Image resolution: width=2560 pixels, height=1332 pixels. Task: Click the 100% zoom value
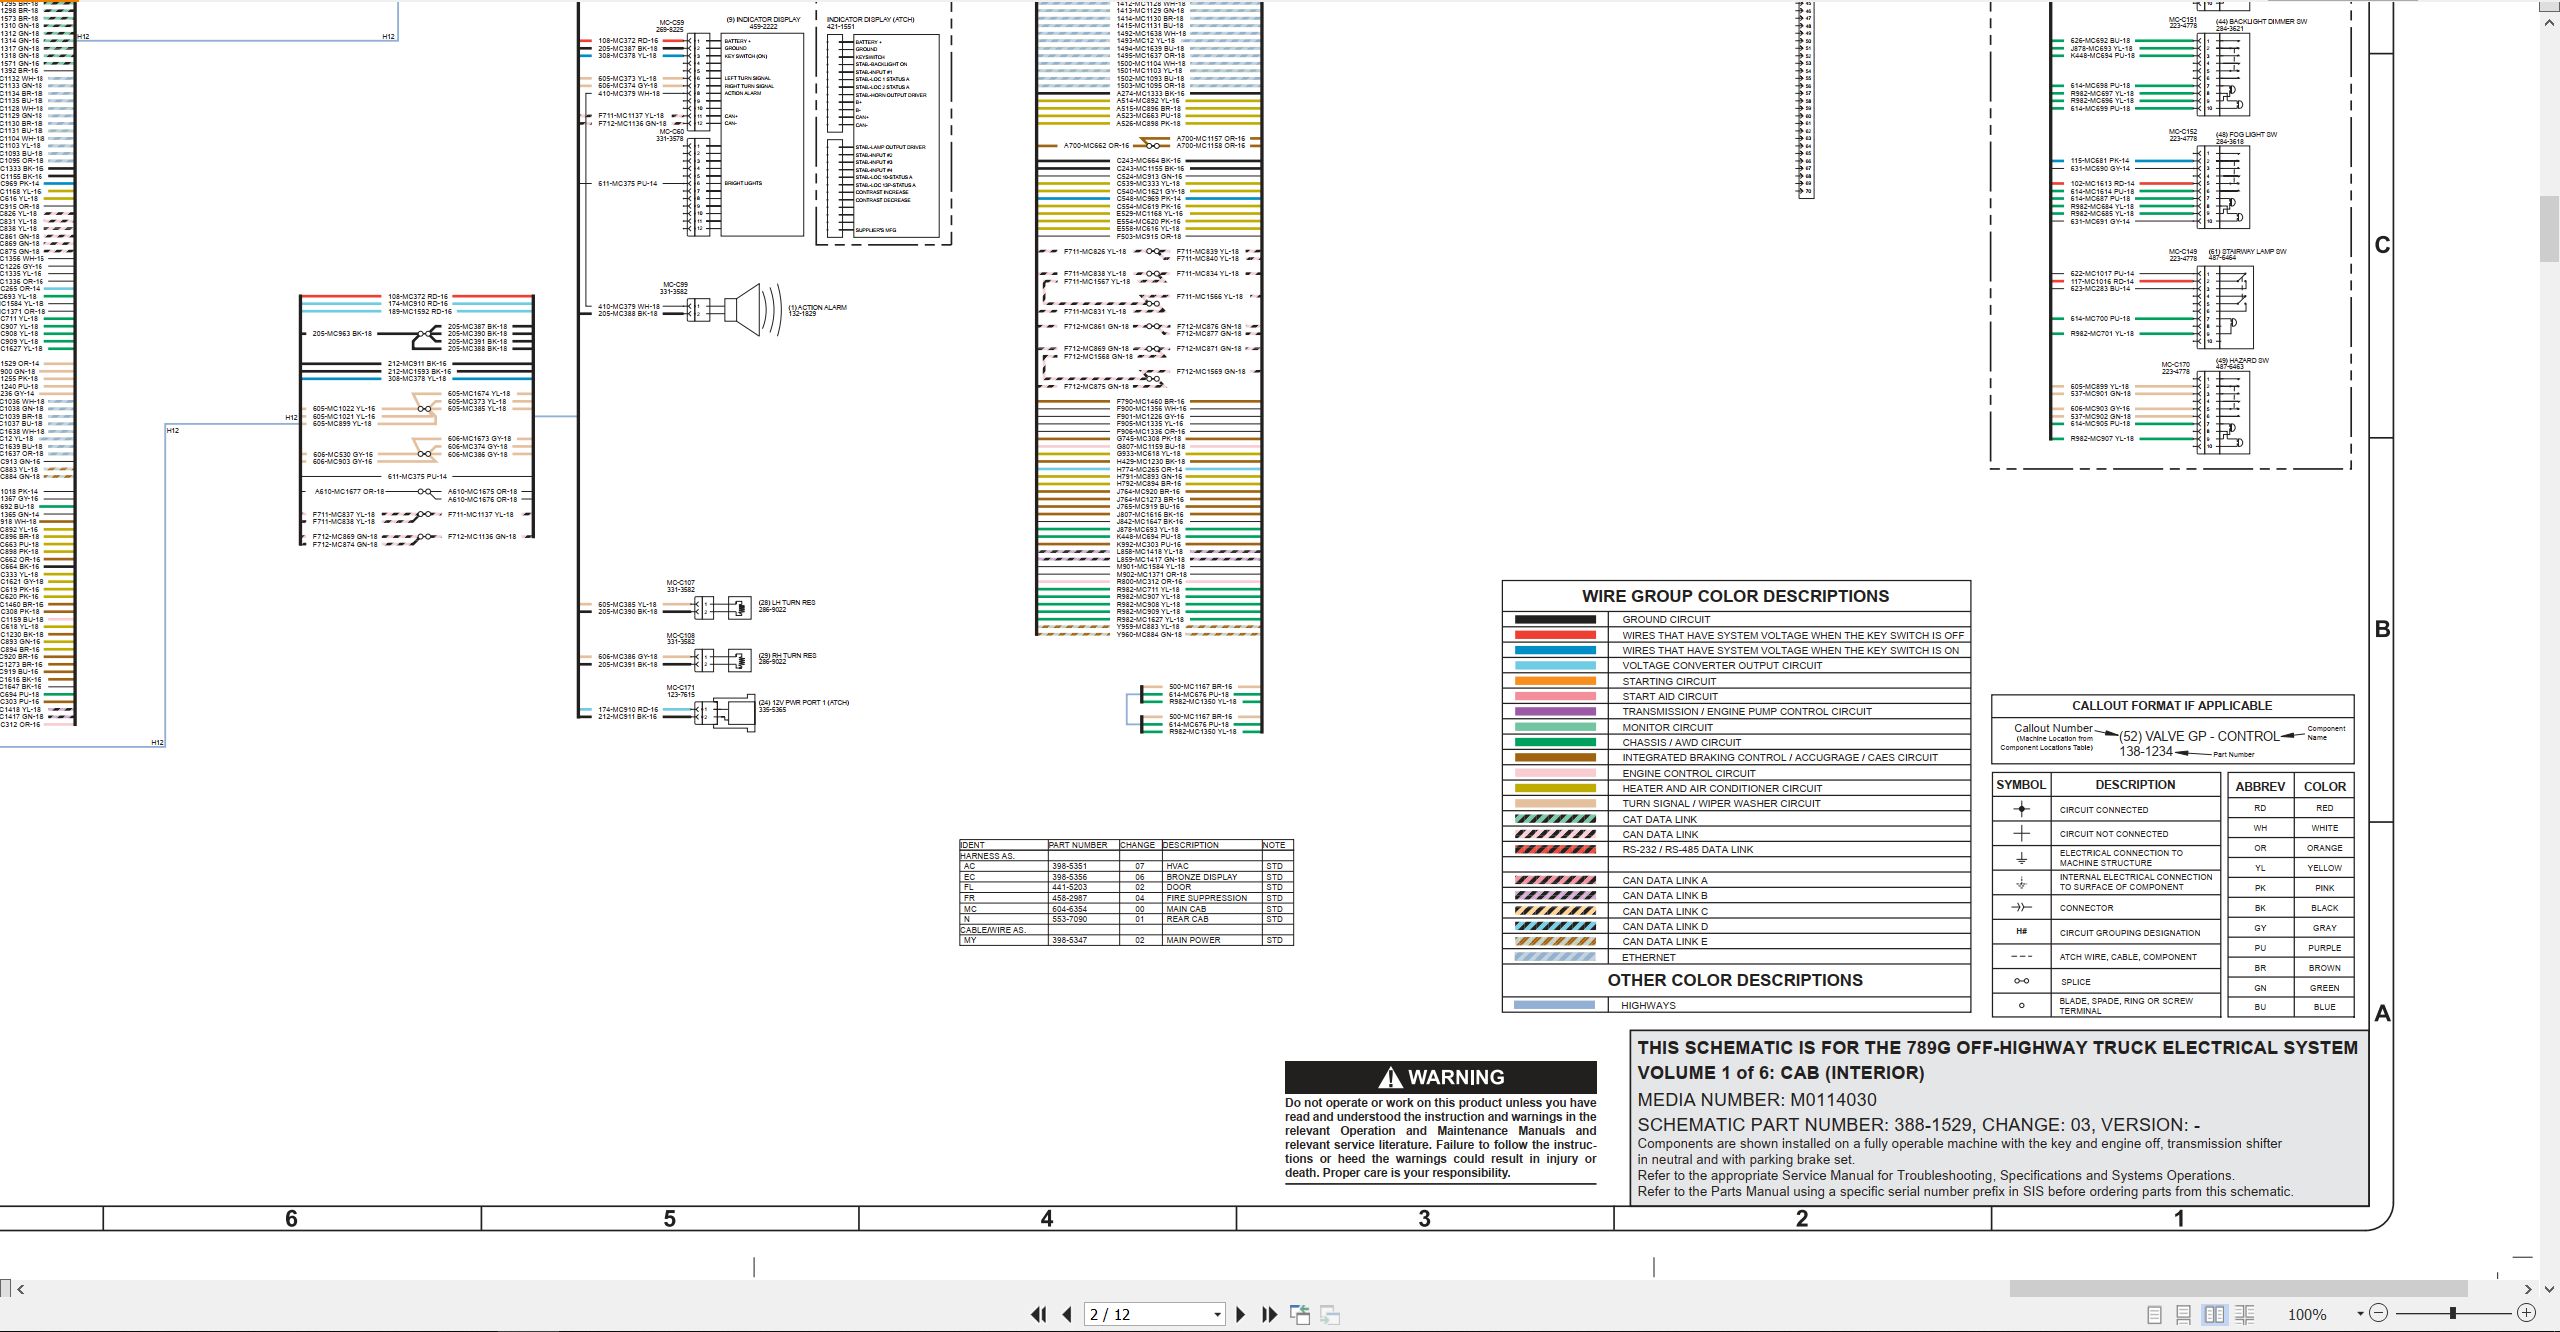point(2307,1314)
